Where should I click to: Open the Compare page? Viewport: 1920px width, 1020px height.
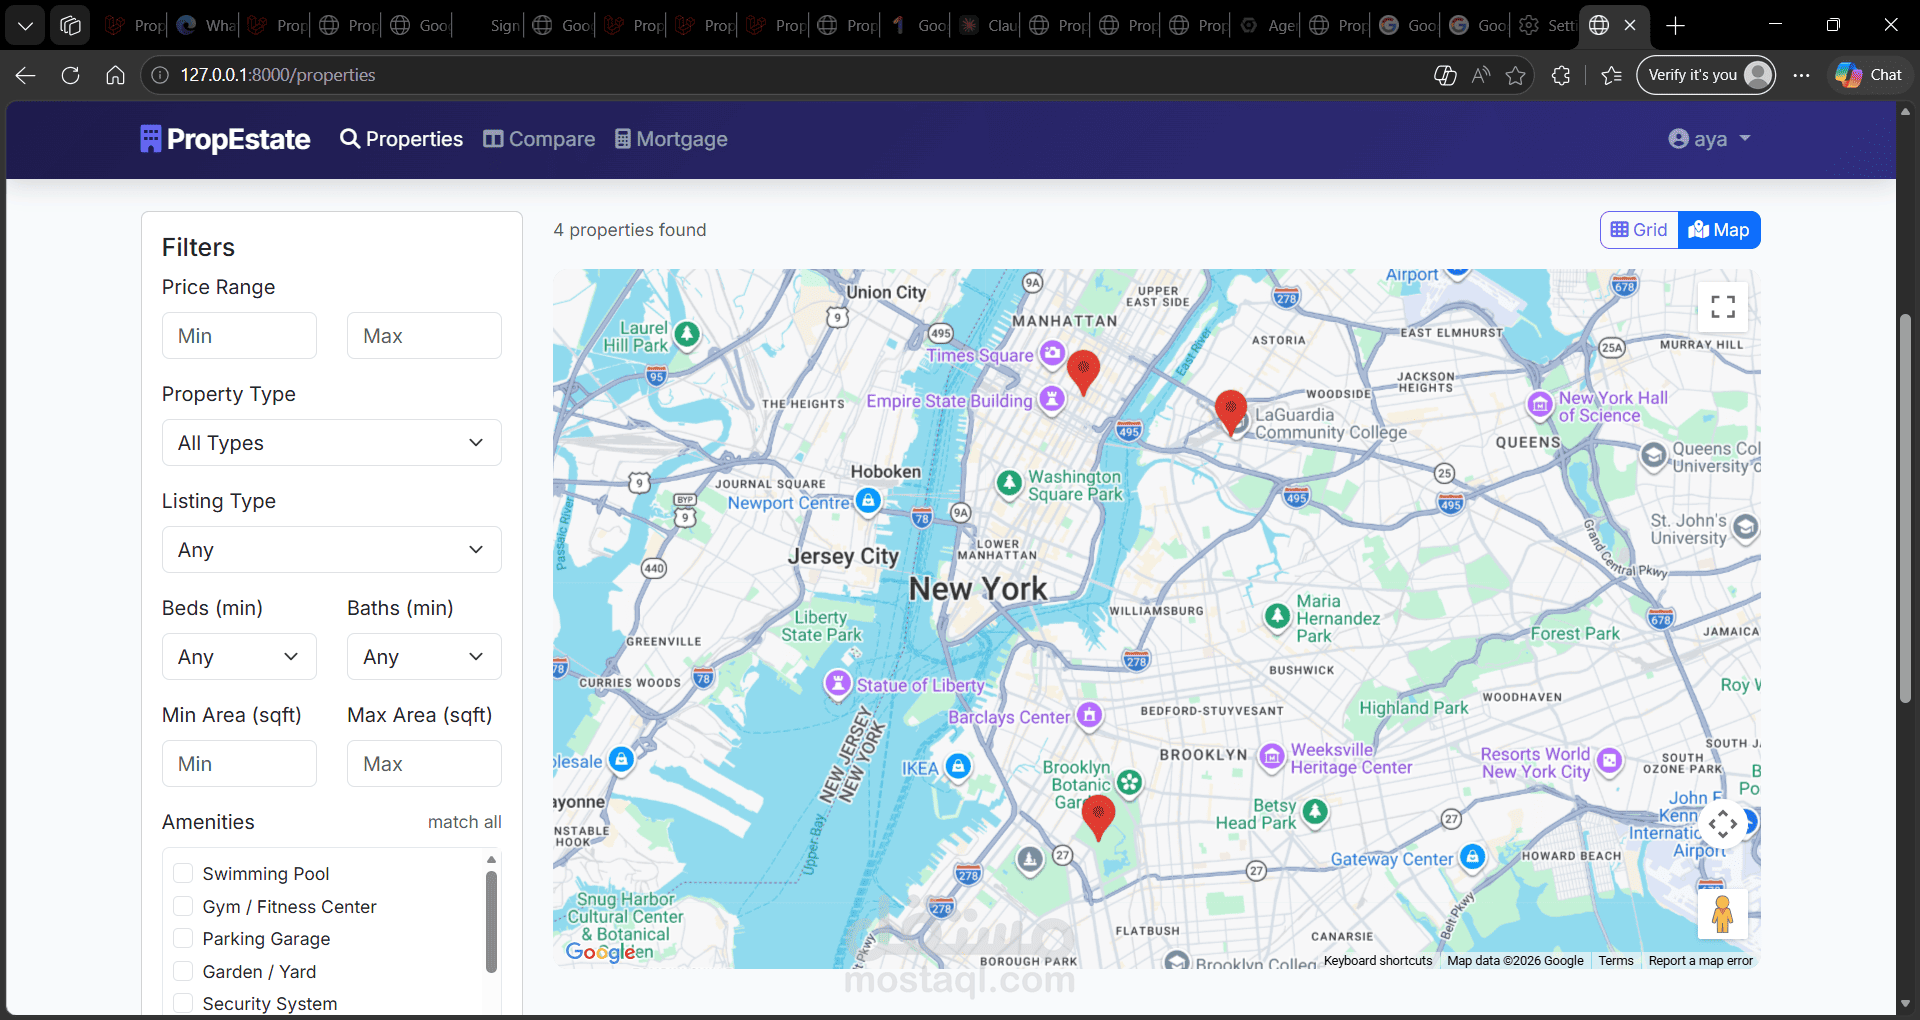point(539,139)
